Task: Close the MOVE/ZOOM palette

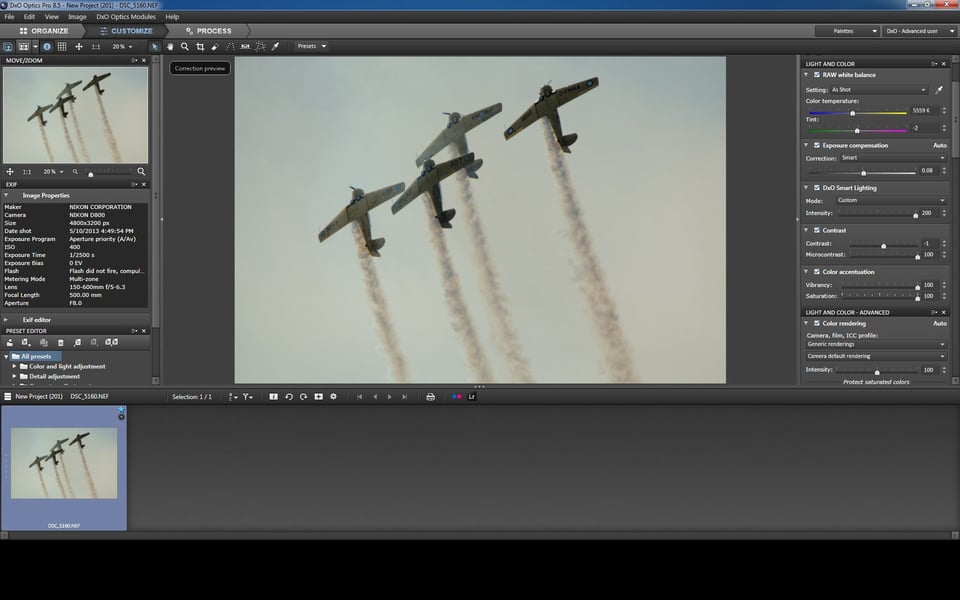Action: (144, 61)
